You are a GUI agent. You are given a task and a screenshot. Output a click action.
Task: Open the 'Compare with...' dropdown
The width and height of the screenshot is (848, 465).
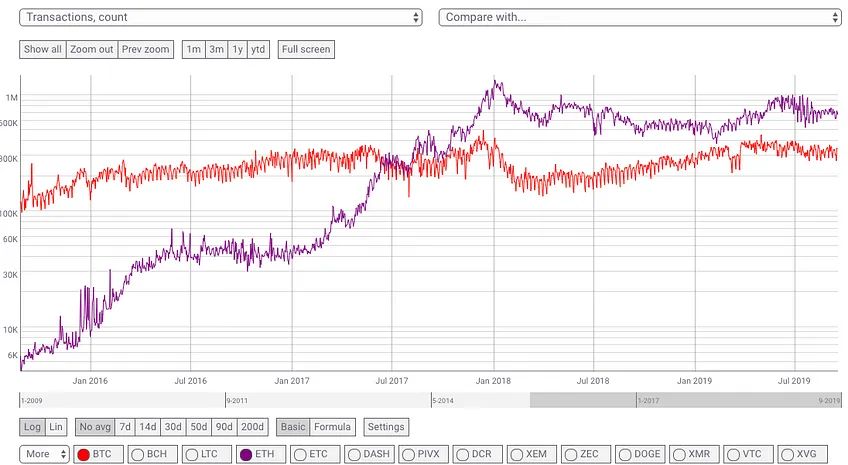[x=640, y=17]
